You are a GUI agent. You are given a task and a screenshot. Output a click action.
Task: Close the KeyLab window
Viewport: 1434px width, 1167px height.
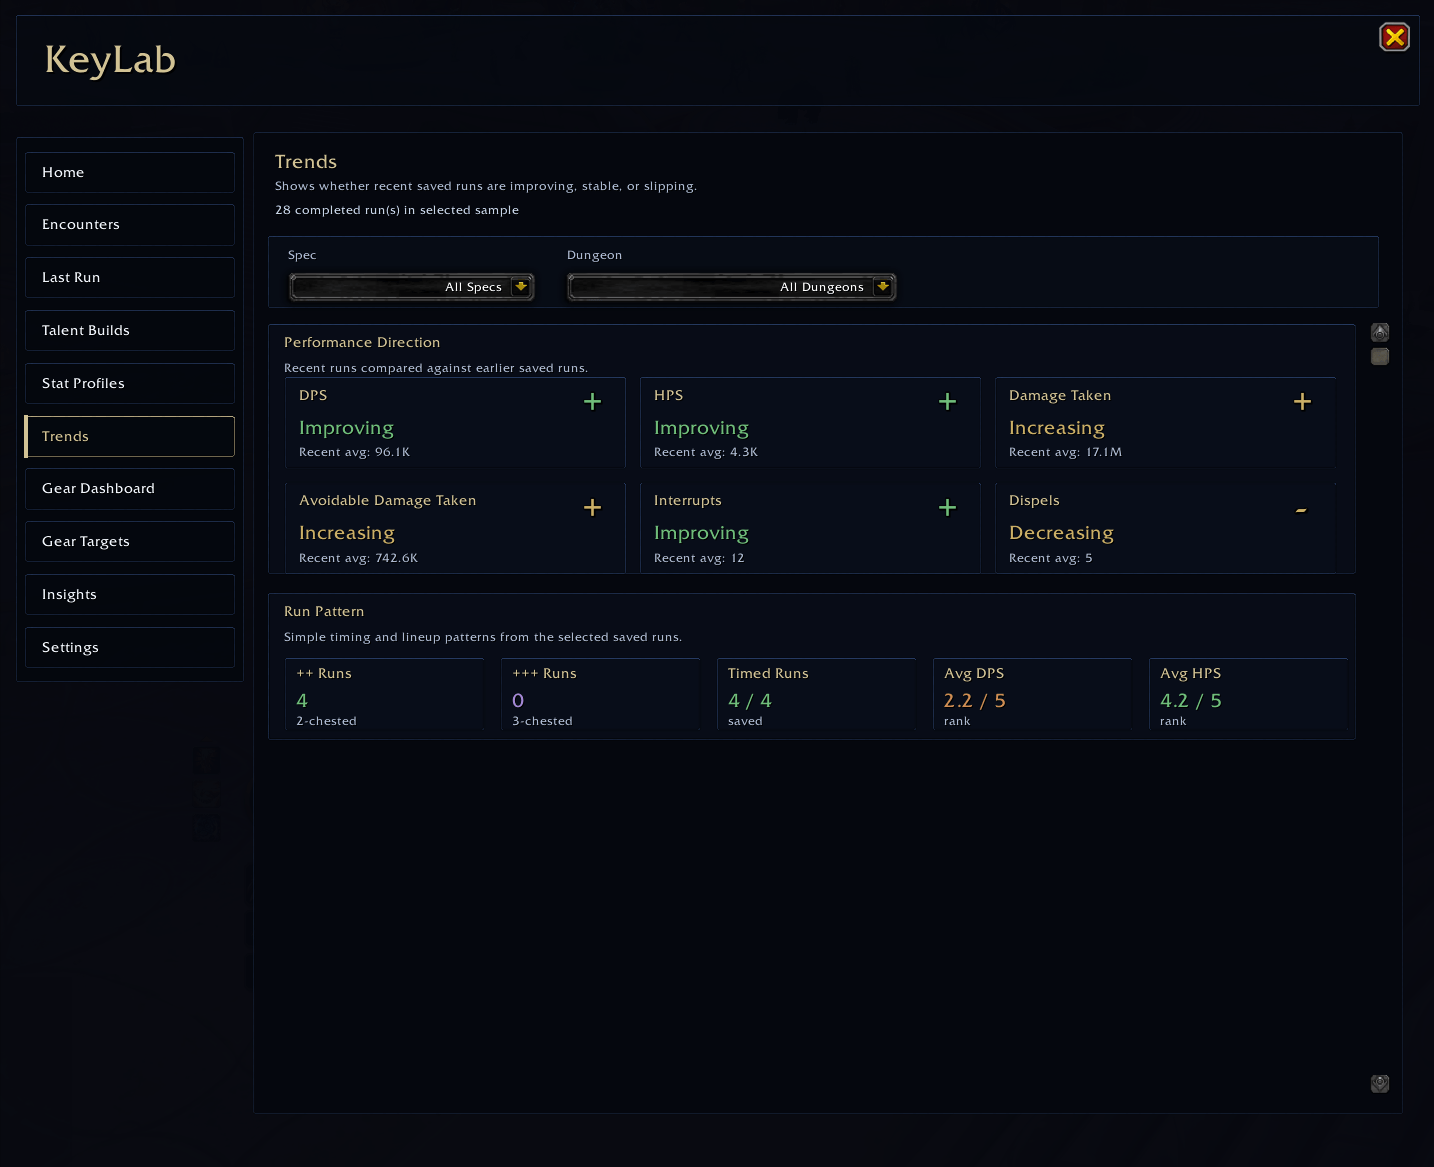[x=1394, y=37]
